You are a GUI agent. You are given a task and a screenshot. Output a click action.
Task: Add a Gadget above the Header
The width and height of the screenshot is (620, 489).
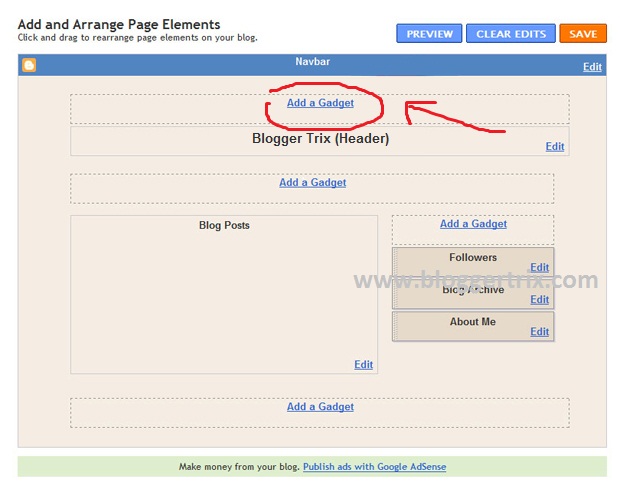[x=320, y=103]
